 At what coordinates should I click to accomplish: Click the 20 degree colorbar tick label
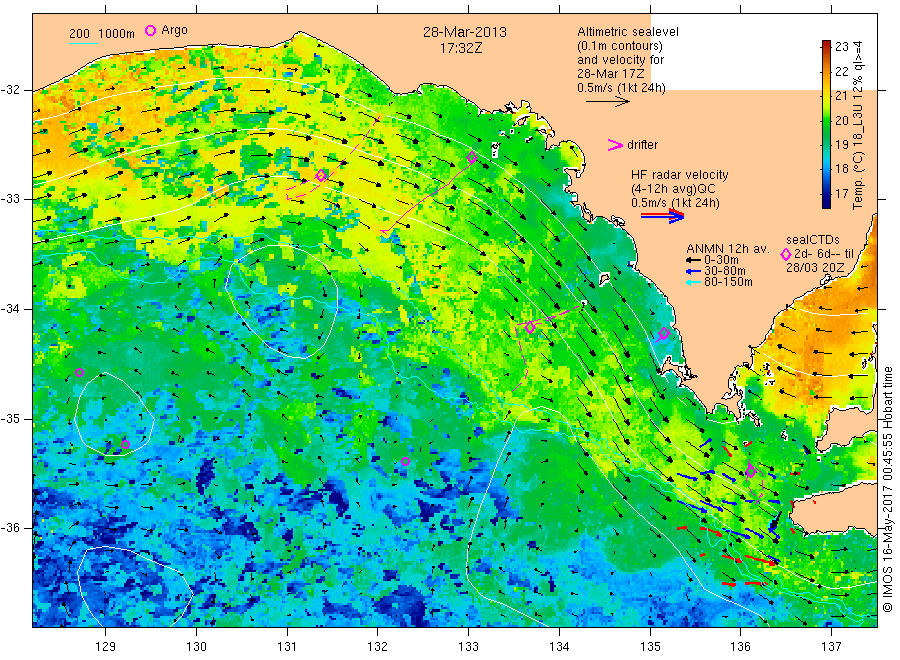pyautogui.click(x=841, y=120)
